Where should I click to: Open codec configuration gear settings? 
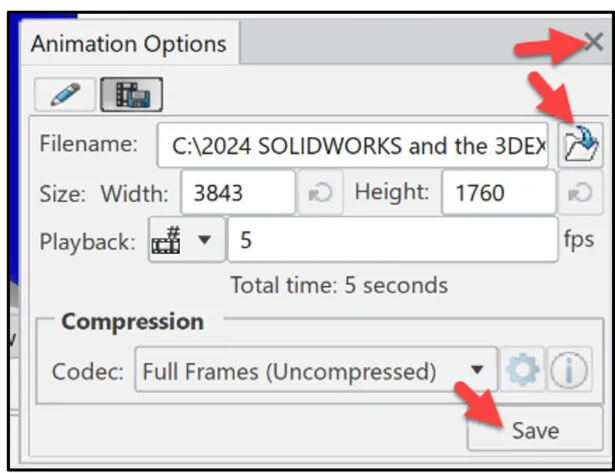point(522,371)
